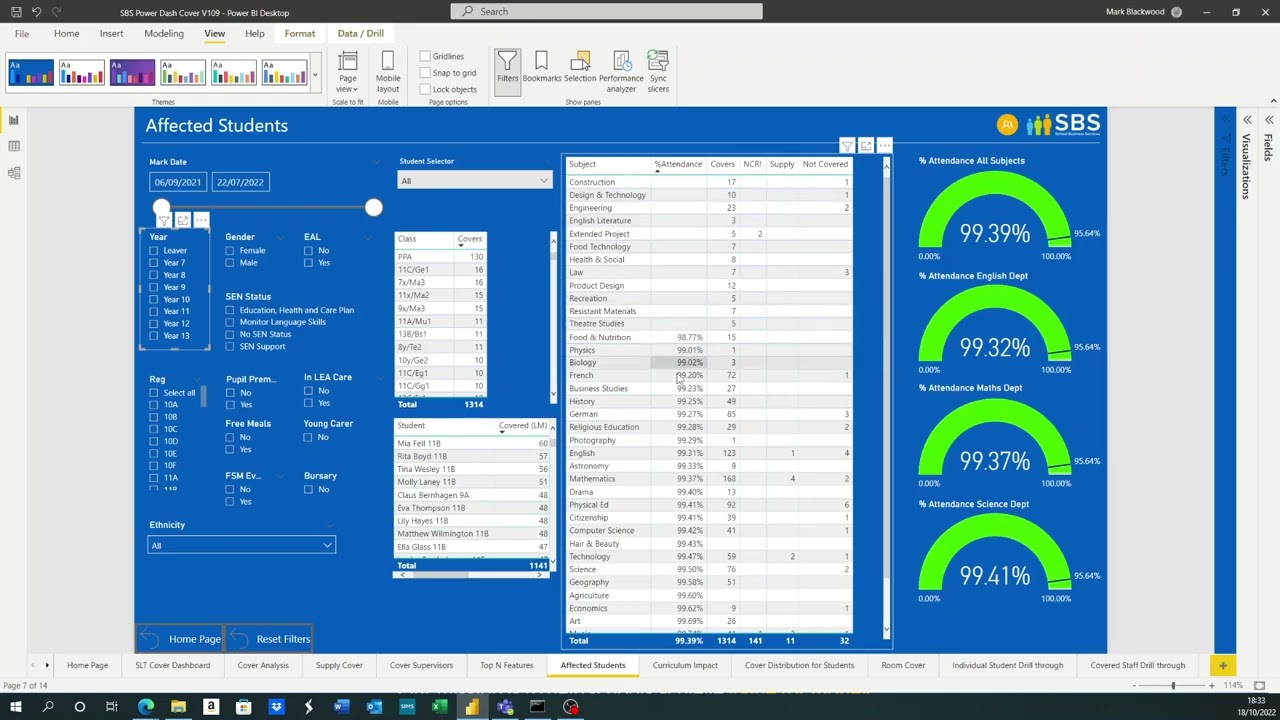1280x720 pixels.
Task: Check the SEN Support checkbox
Action: (x=230, y=347)
